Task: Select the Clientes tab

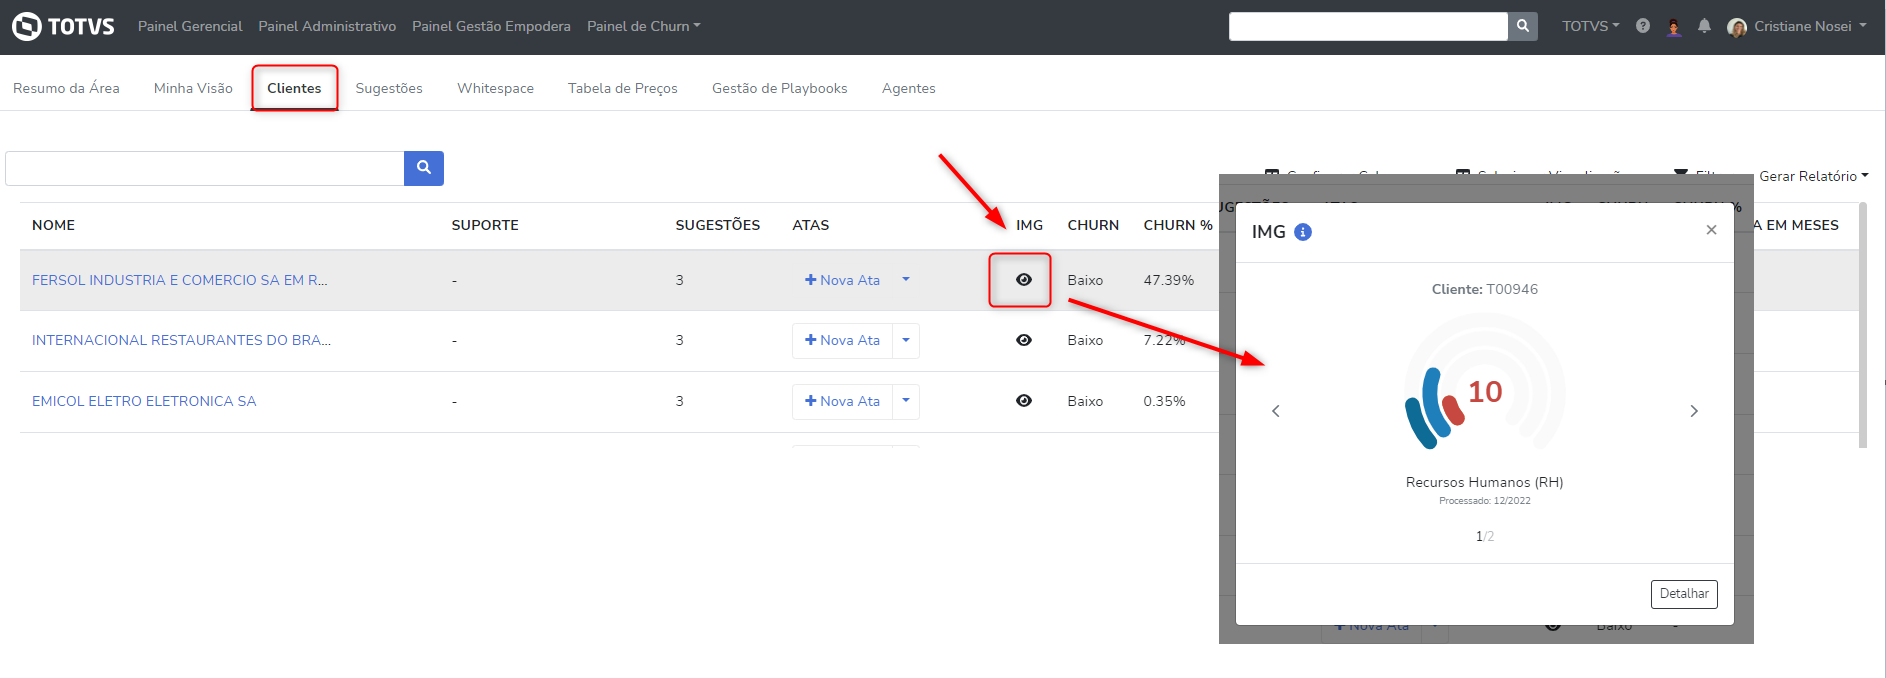Action: 294,88
